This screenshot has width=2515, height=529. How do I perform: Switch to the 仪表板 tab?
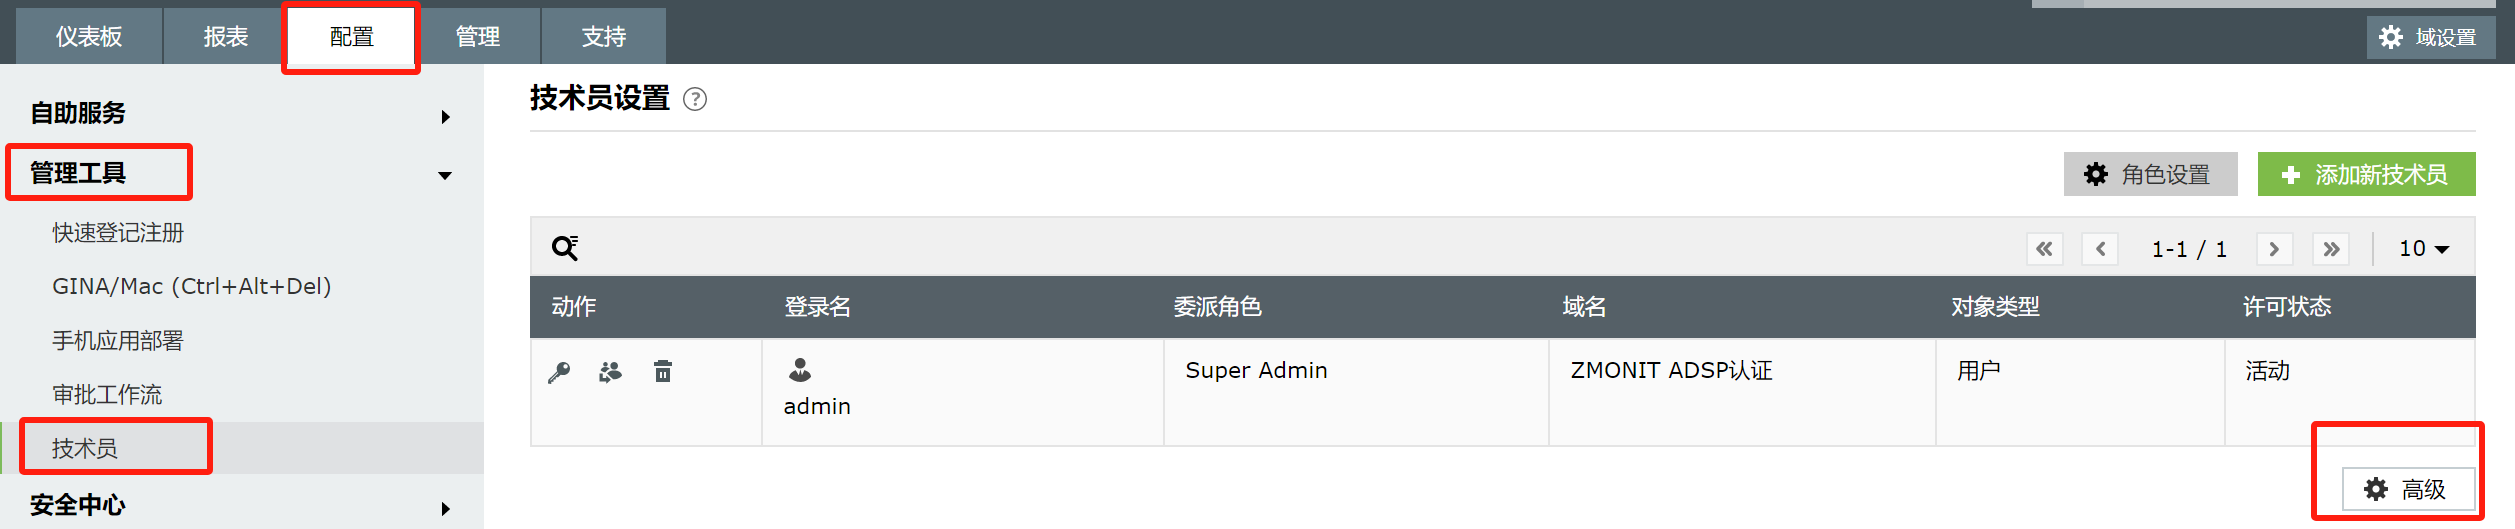pyautogui.click(x=89, y=37)
